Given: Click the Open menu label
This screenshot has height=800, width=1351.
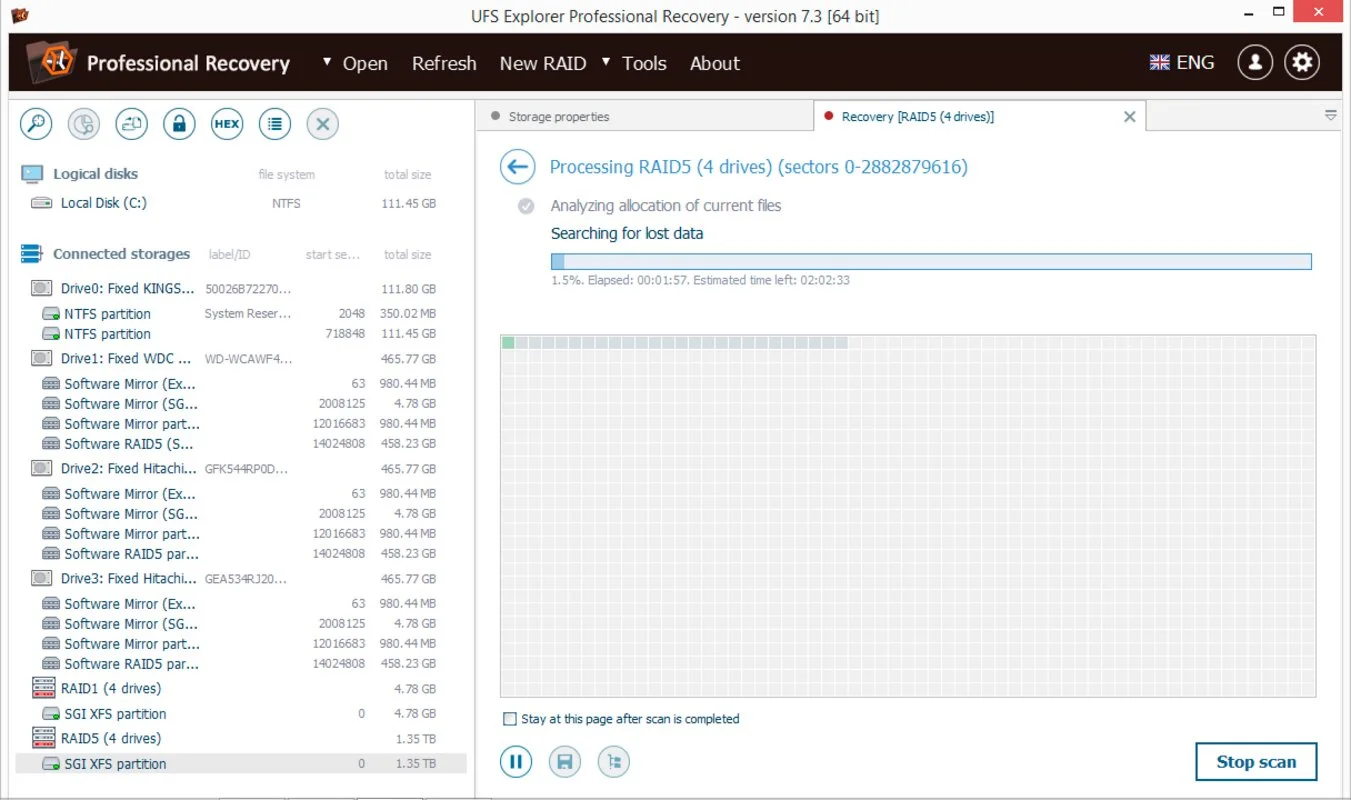Looking at the screenshot, I should (365, 63).
